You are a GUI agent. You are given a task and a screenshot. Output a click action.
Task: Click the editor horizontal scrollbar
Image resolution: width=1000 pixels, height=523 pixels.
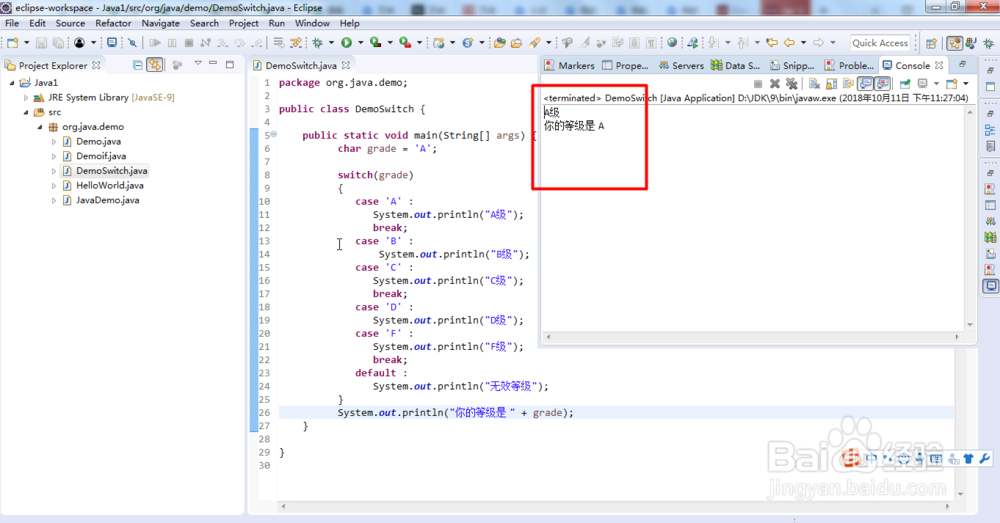[x=615, y=506]
